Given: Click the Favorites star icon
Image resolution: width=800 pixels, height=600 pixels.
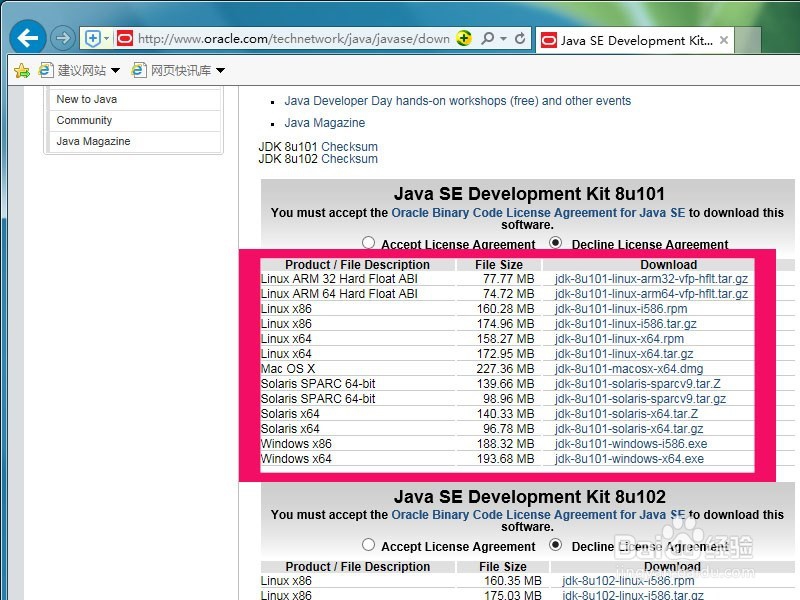Looking at the screenshot, I should click(x=22, y=70).
